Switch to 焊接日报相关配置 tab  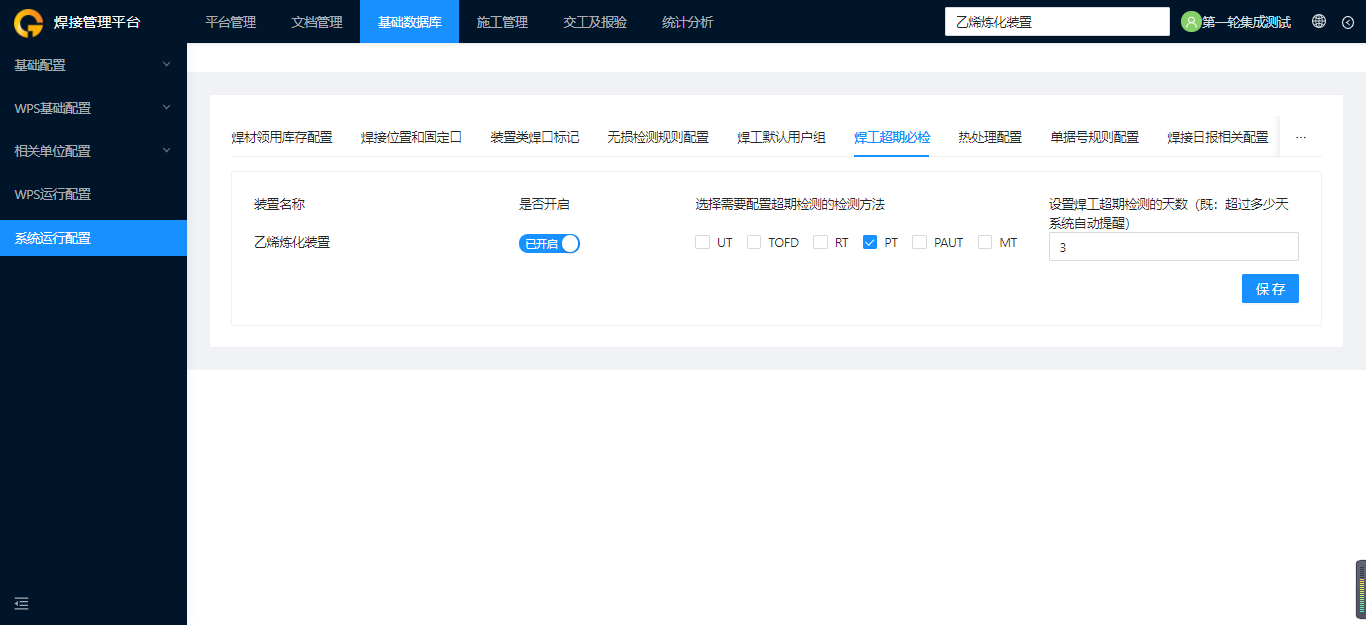pos(1218,137)
